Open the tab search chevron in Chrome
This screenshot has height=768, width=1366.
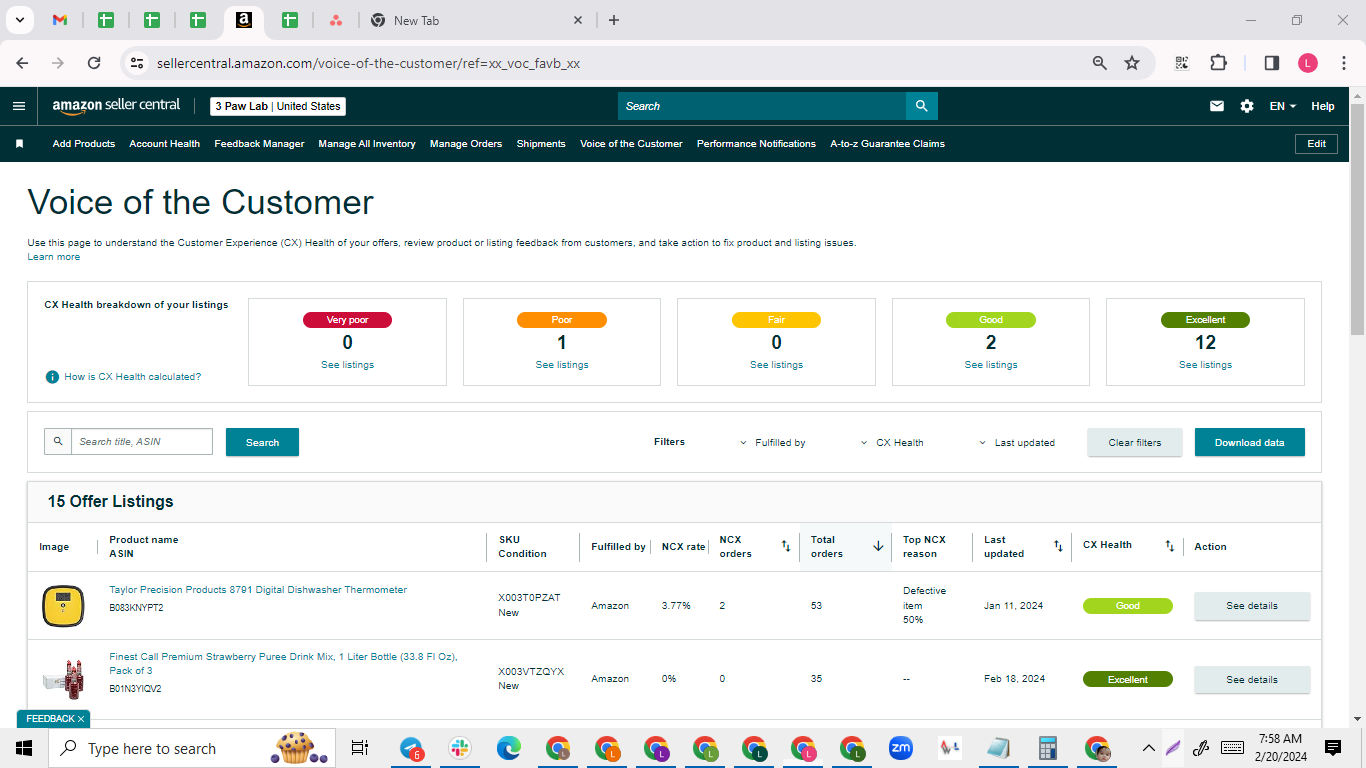click(18, 20)
